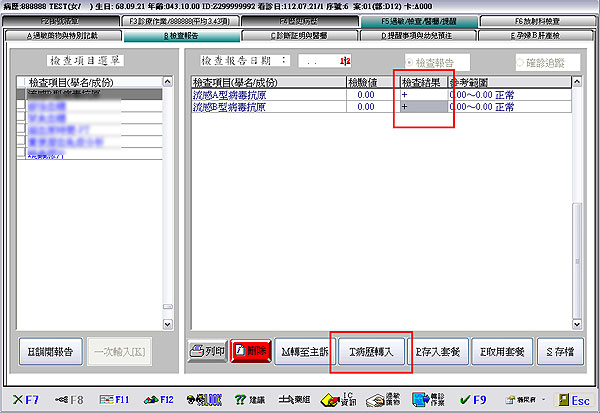
Task: Click the 列印 print button
Action: coord(207,351)
